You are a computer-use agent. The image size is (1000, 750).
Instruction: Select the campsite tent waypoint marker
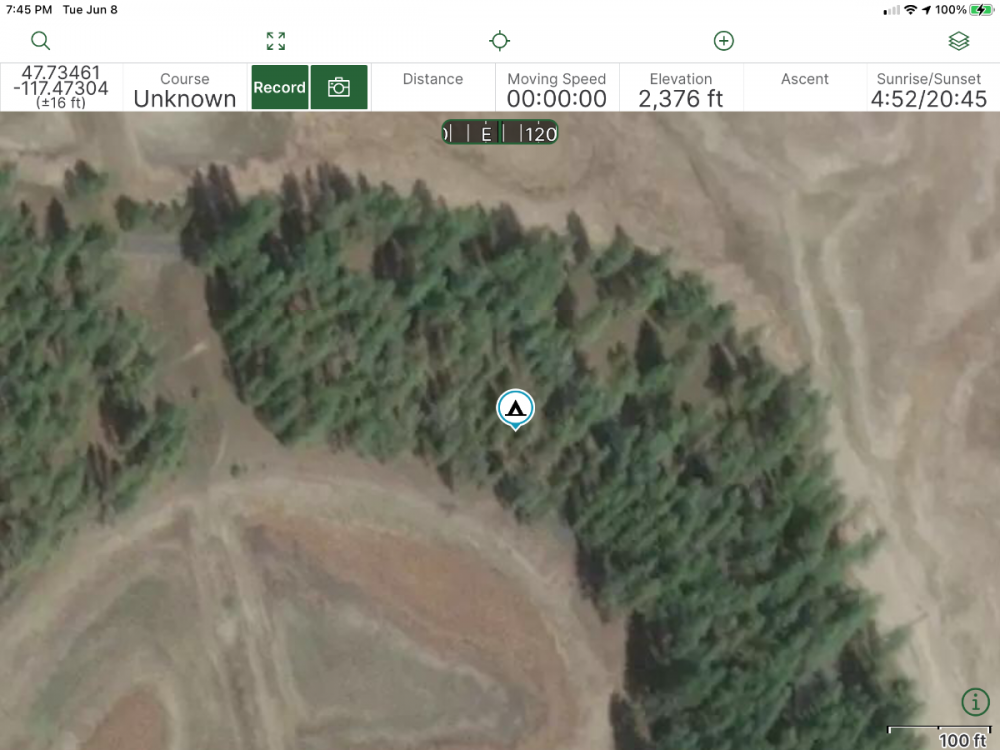pos(515,408)
